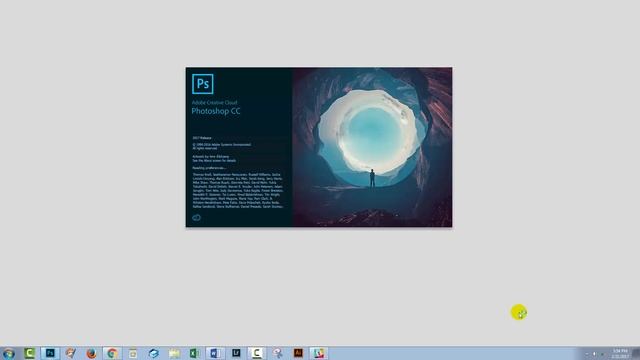640x360 pixels.
Task: Open the taskbar clock and date
Action: 620,354
